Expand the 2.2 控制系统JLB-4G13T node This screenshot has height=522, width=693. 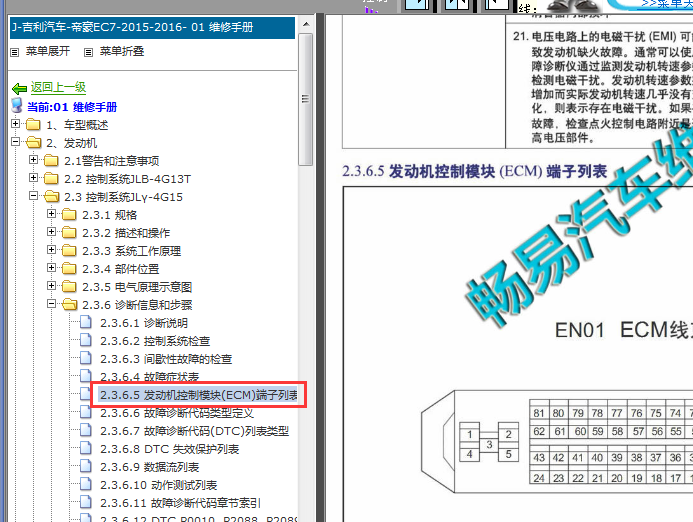click(x=34, y=178)
